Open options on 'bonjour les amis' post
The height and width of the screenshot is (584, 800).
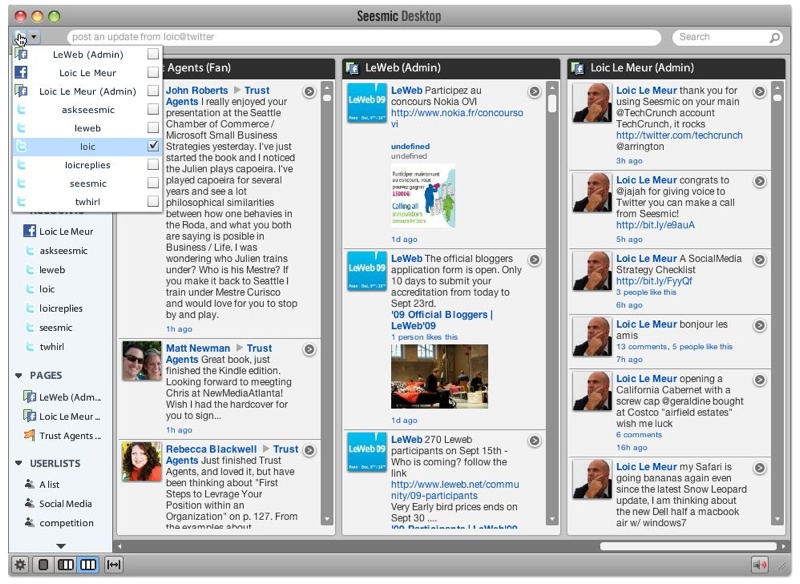[760, 326]
